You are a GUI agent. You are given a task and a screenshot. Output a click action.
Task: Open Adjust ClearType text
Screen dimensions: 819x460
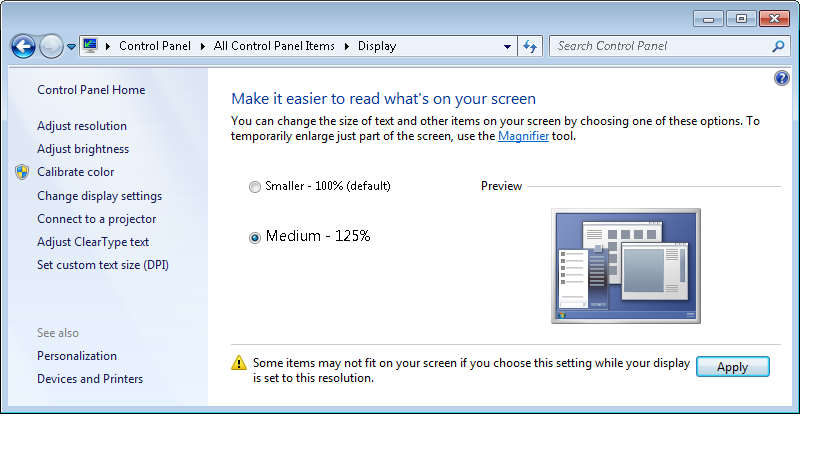92,242
